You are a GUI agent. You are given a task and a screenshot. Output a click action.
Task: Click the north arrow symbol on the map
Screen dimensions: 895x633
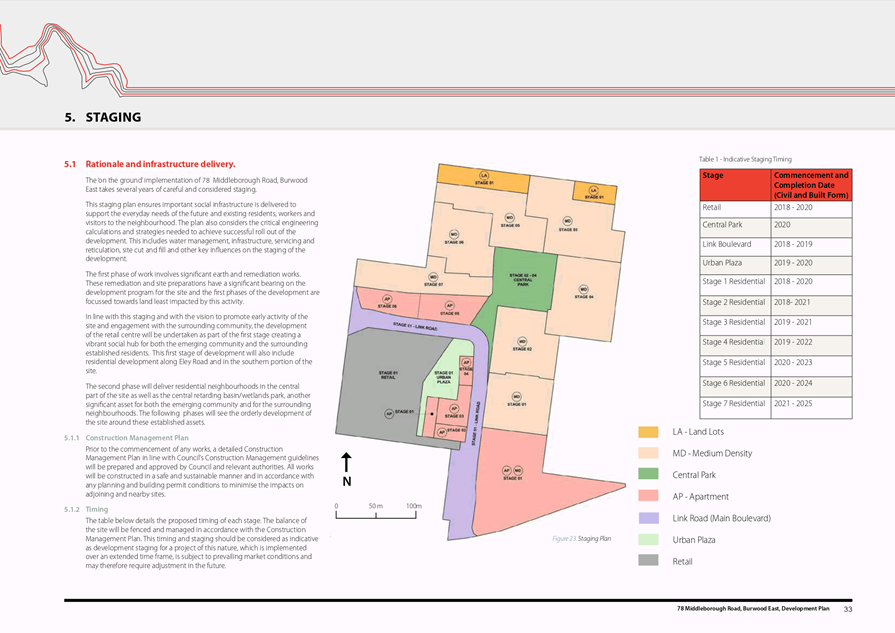346,469
